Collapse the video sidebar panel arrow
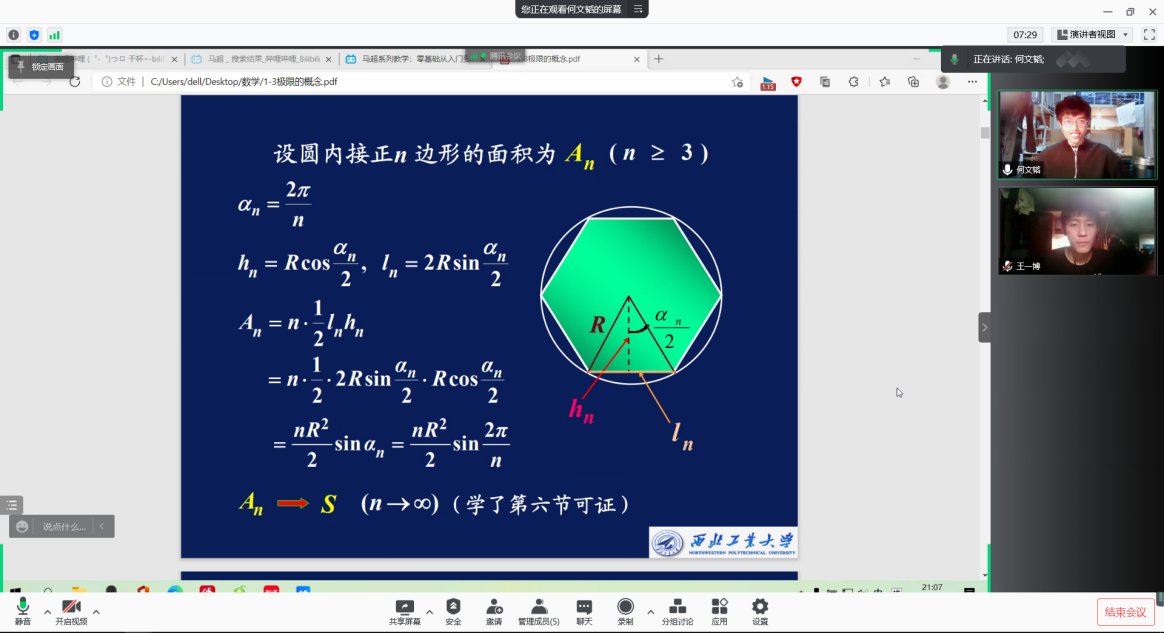1164x633 pixels. pos(984,327)
